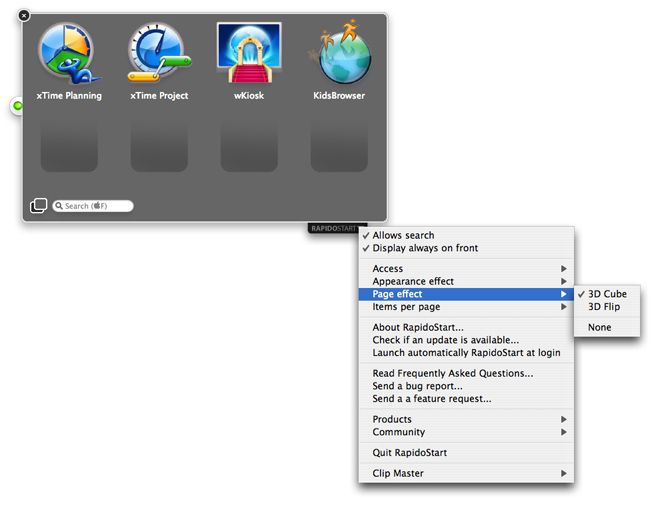Click the pages overview icon beside search
Image resolution: width=650 pixels, height=510 pixels.
click(x=38, y=206)
